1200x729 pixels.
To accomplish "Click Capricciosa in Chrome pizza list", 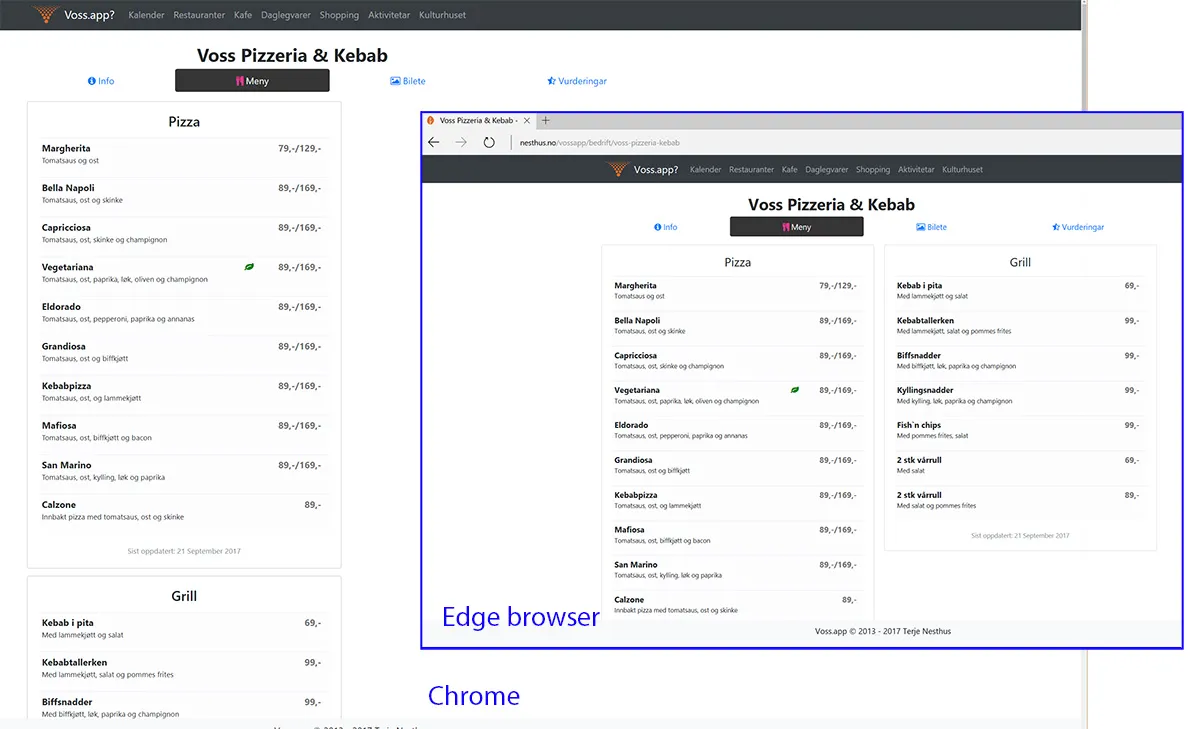I will pos(67,227).
